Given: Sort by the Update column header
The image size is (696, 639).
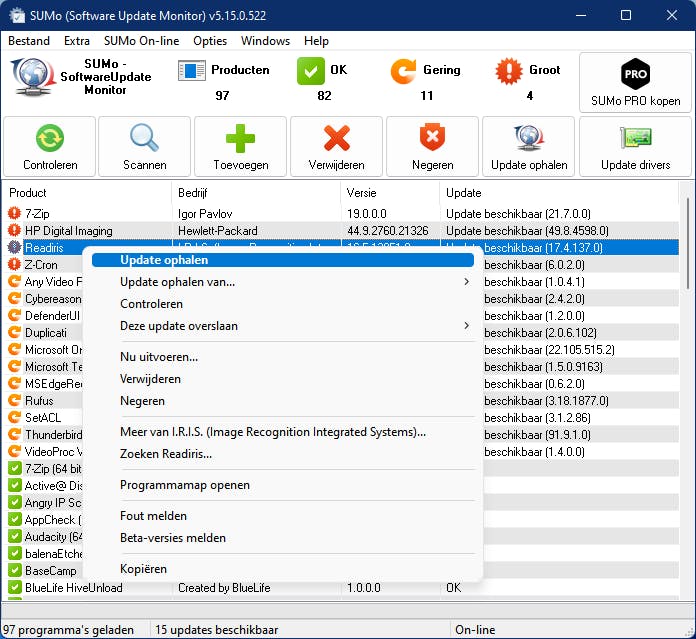Looking at the screenshot, I should 559,193.
